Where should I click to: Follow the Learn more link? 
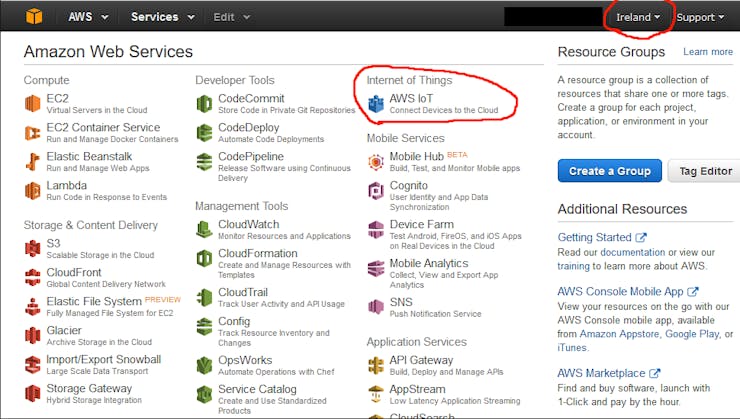point(708,51)
